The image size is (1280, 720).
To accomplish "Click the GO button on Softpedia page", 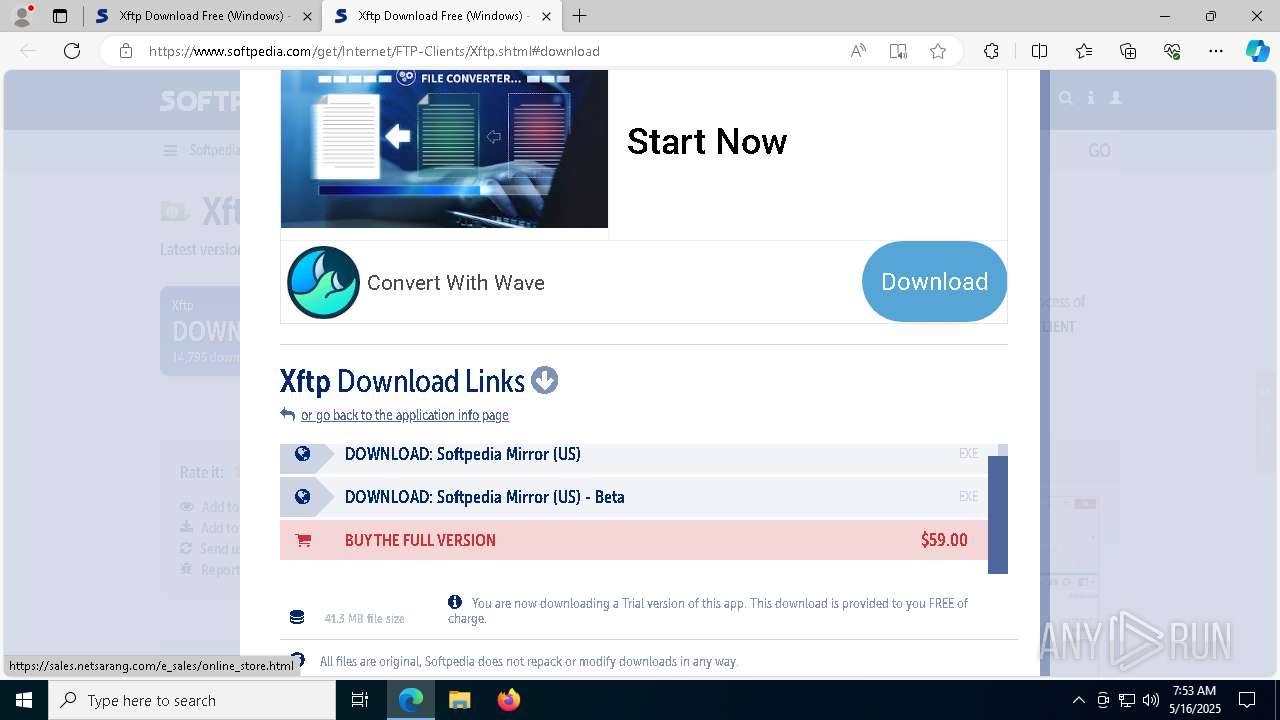I will (1099, 151).
